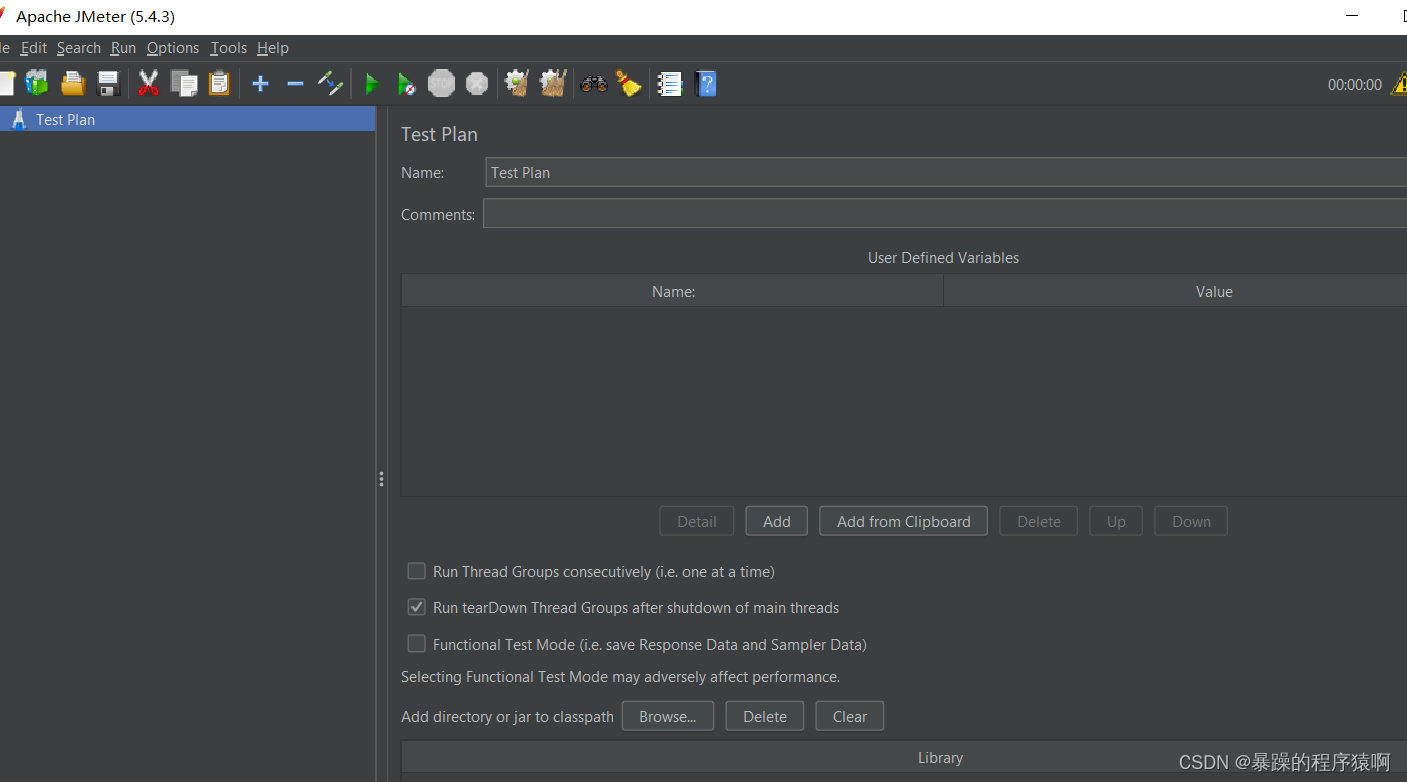1407x782 pixels.
Task: Open the Help menu
Action: point(273,48)
